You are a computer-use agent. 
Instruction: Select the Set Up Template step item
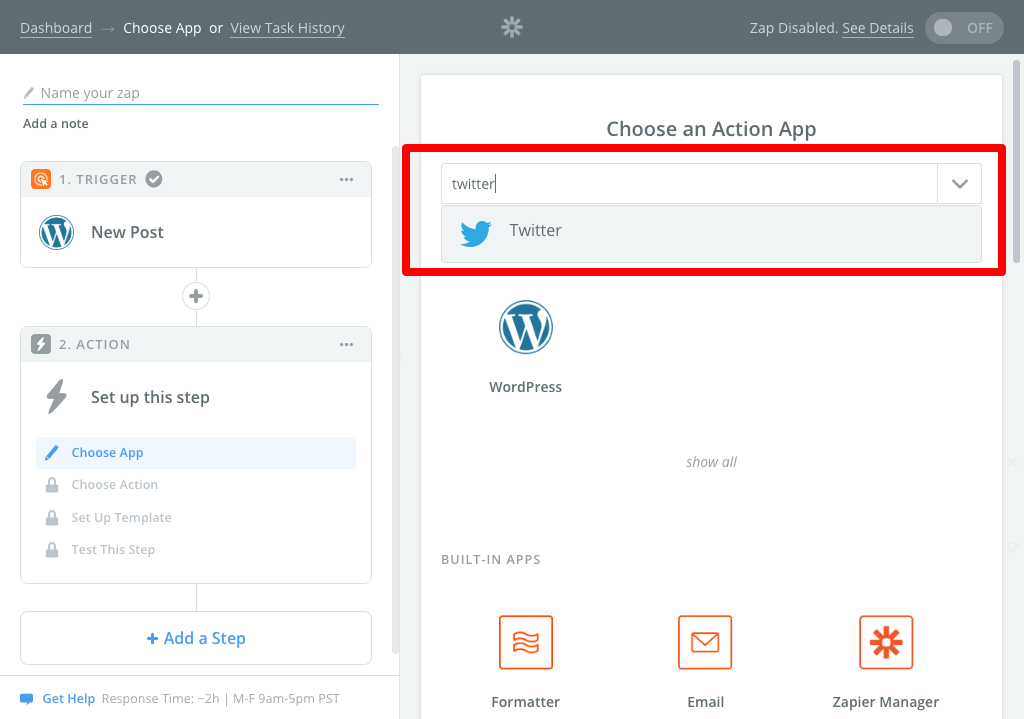(196, 517)
